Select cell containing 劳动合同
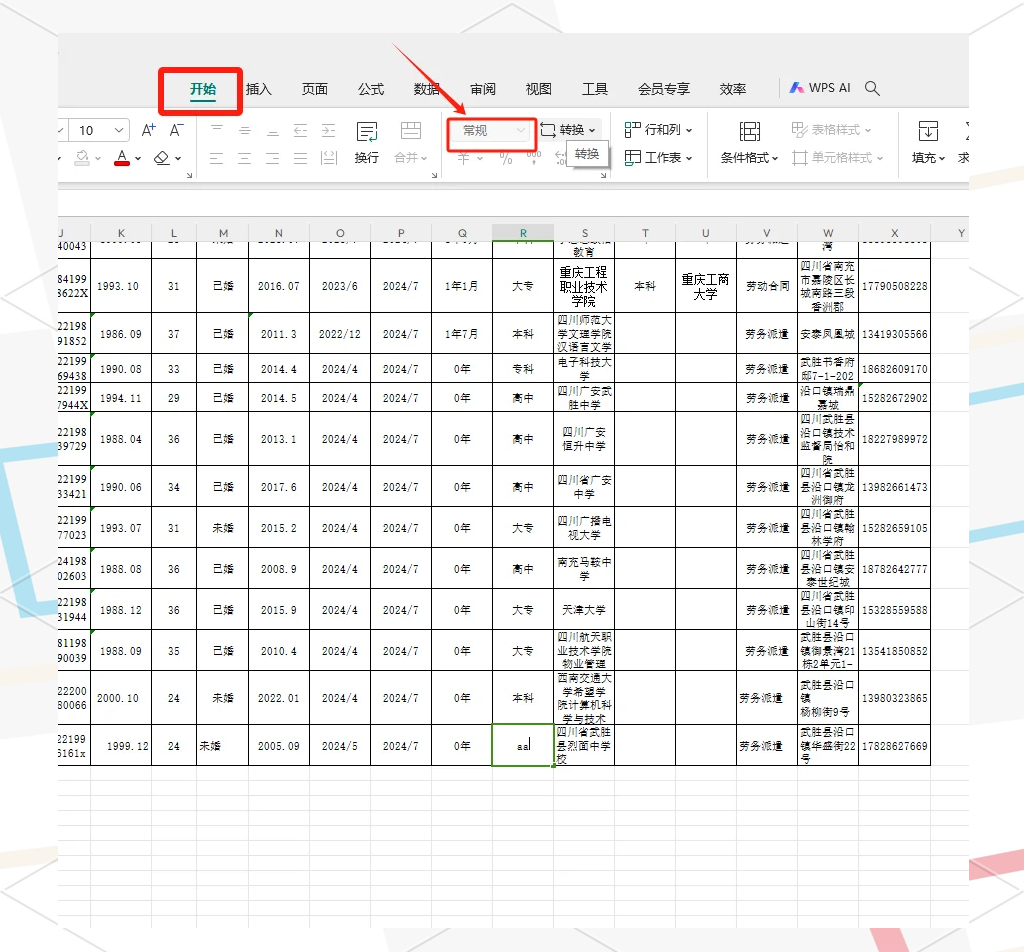 pyautogui.click(x=767, y=286)
